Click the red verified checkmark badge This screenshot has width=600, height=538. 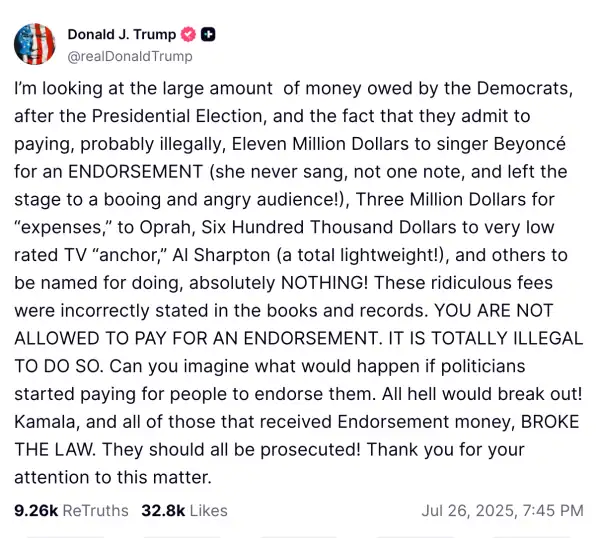[186, 35]
